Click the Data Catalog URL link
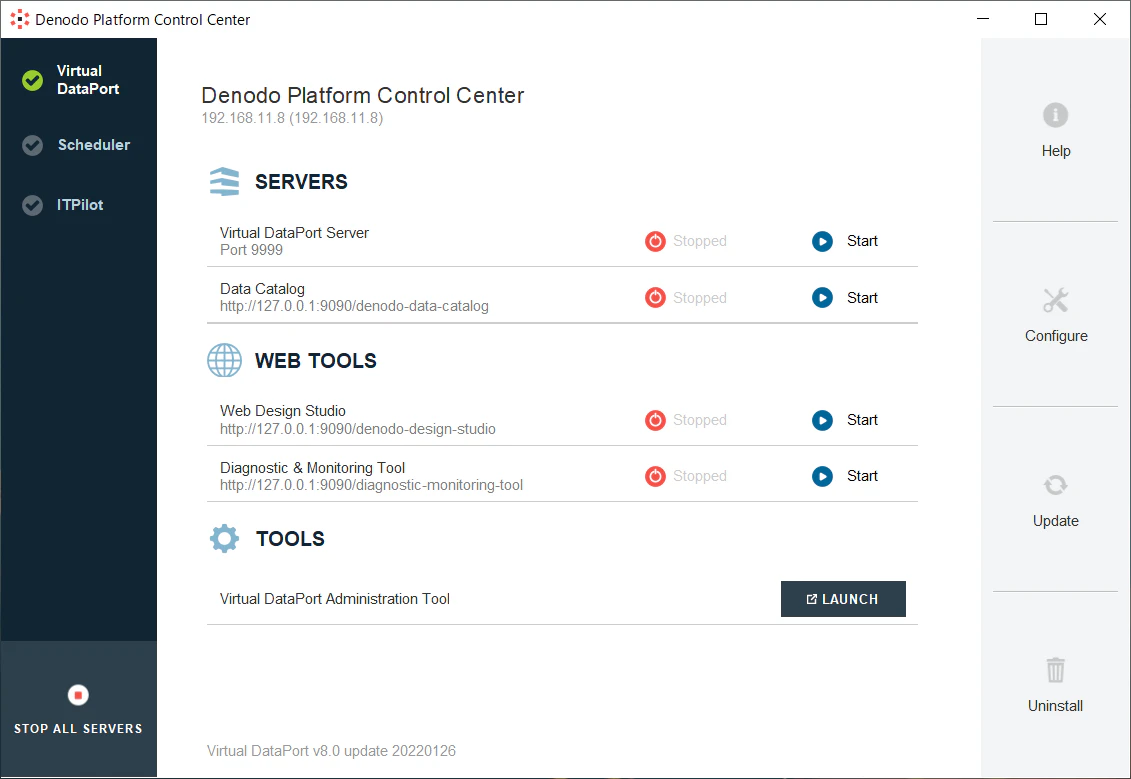The height and width of the screenshot is (779, 1131). (354, 306)
